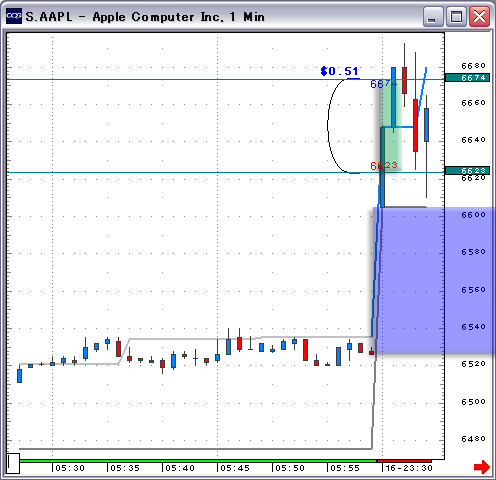
Task: Click the $0.51 measurement label
Action: pyautogui.click(x=339, y=71)
